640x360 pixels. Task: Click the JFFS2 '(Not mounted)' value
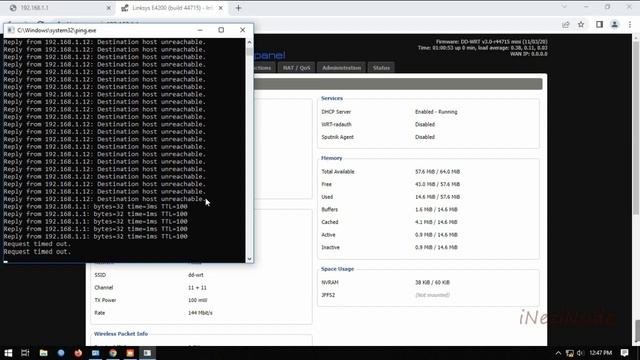point(433,295)
